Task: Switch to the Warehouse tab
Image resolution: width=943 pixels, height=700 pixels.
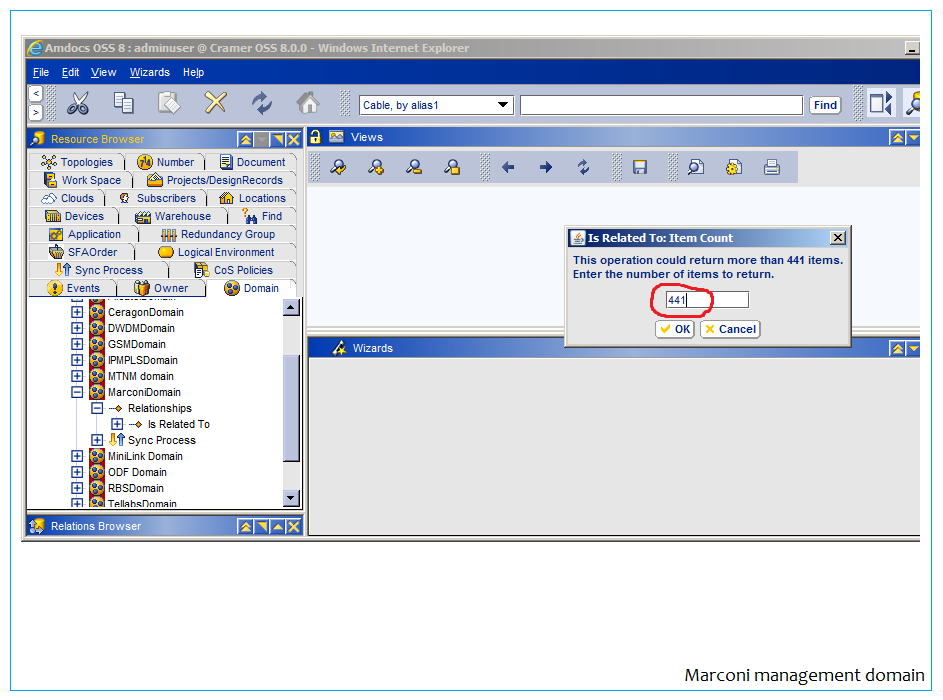Action: pyautogui.click(x=173, y=216)
